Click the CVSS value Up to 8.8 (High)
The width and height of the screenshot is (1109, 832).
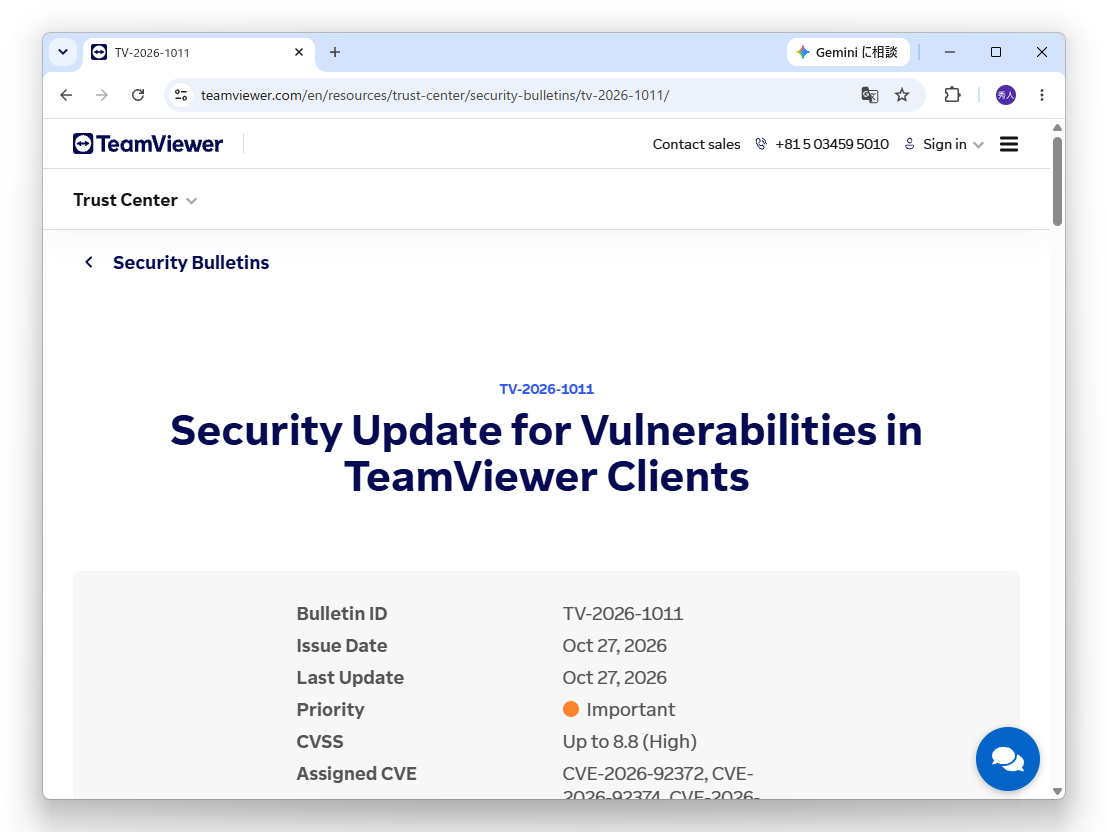click(x=629, y=741)
